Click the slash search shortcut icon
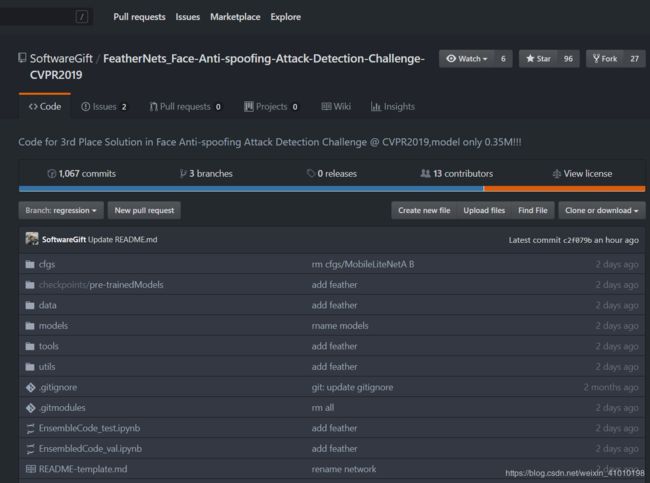650x483 pixels. click(82, 17)
